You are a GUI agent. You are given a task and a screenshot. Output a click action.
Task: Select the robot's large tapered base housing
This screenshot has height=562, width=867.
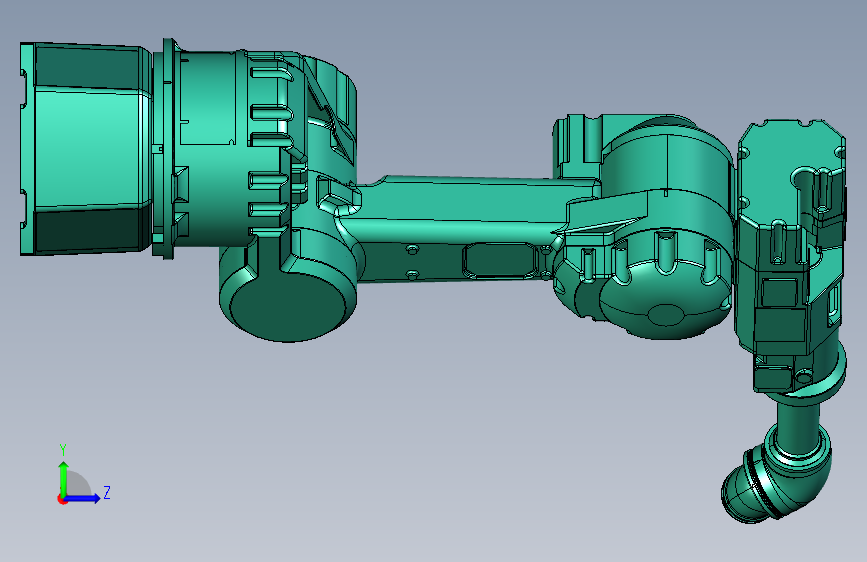pos(86,149)
